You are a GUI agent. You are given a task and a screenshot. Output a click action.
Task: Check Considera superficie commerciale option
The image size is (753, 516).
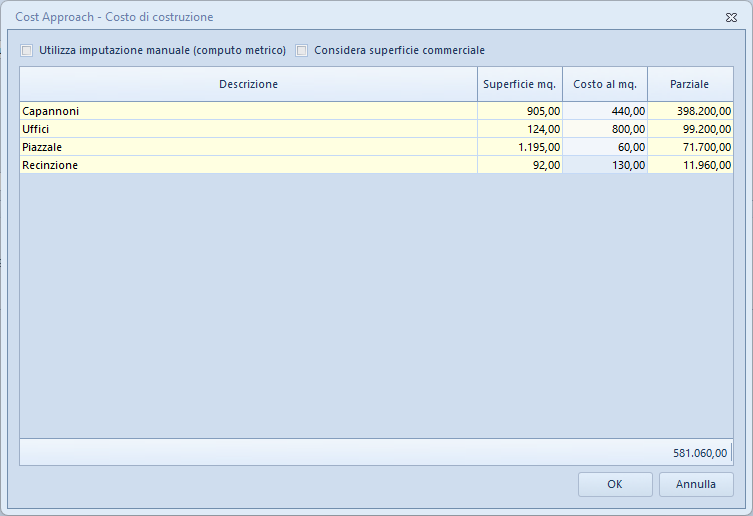tap(302, 50)
